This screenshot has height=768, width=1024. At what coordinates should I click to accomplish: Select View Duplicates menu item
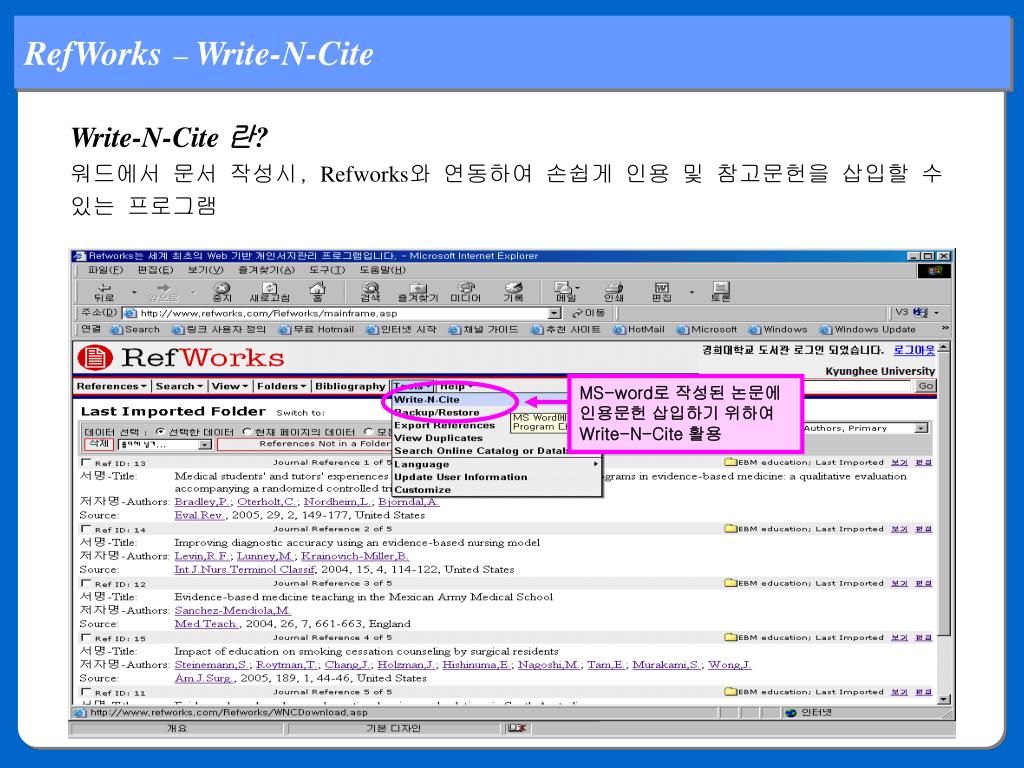pos(438,438)
